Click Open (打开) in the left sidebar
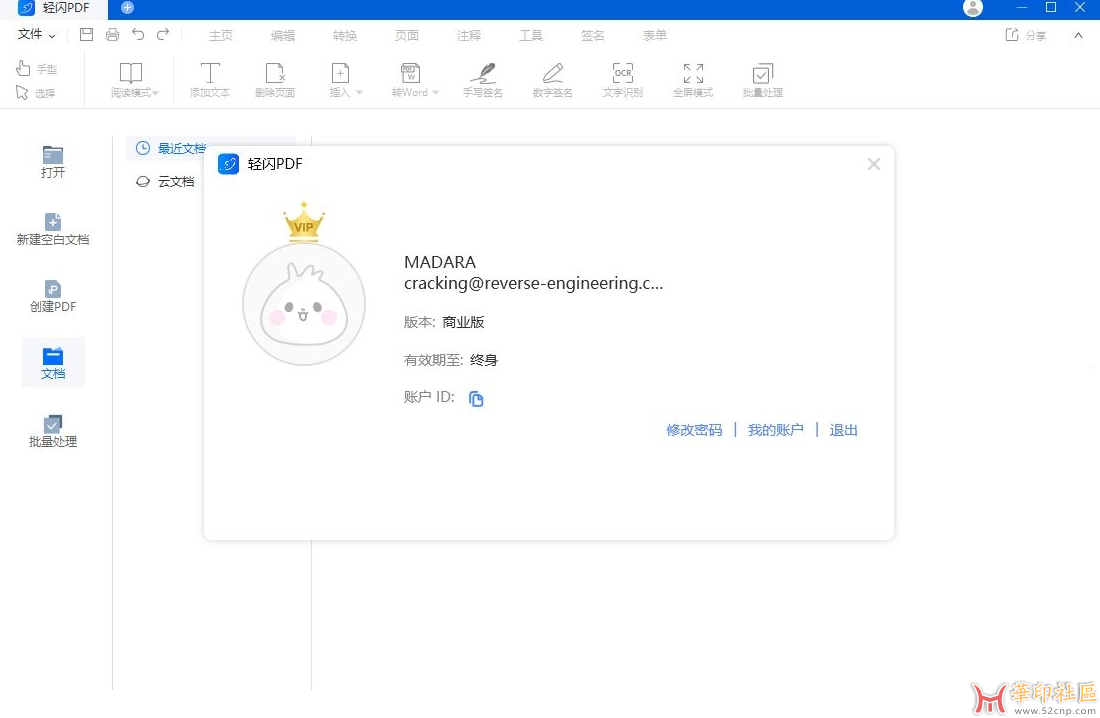The height and width of the screenshot is (718, 1100). click(x=53, y=162)
